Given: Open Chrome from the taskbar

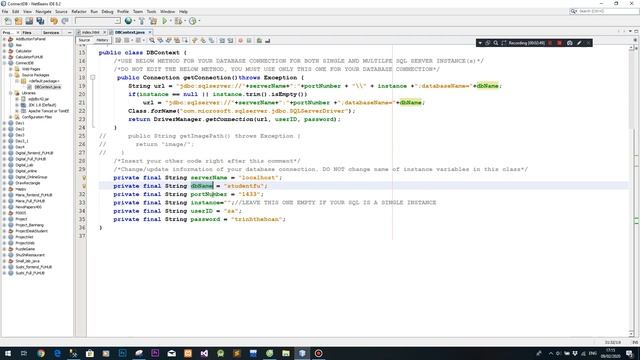Looking at the screenshot, I should 41,353.
